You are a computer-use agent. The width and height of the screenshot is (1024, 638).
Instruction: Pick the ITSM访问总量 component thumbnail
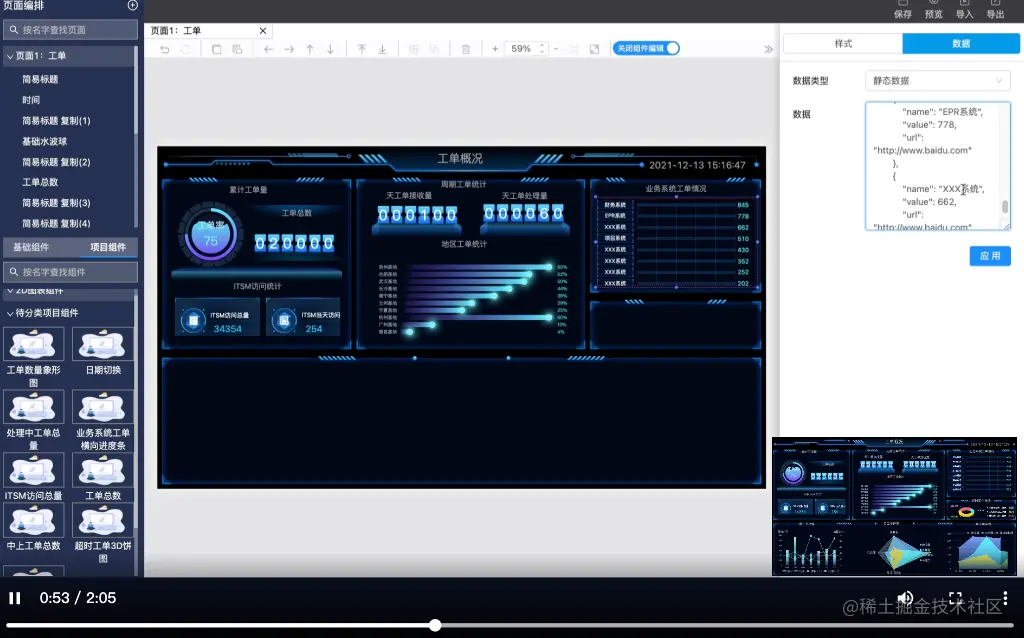click(x=33, y=470)
